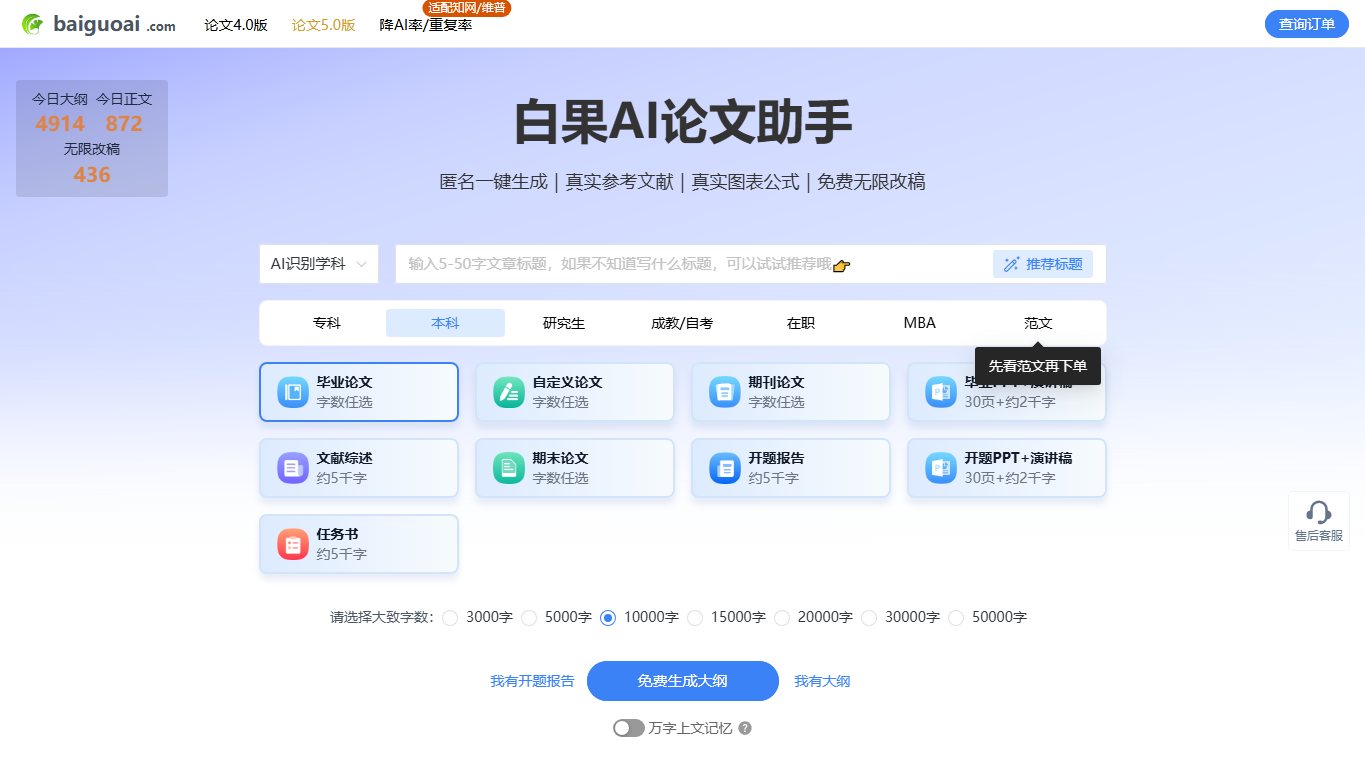Screen dimensions: 1365x768
Task: Click the 免费生成大纲 button
Action: tap(682, 681)
